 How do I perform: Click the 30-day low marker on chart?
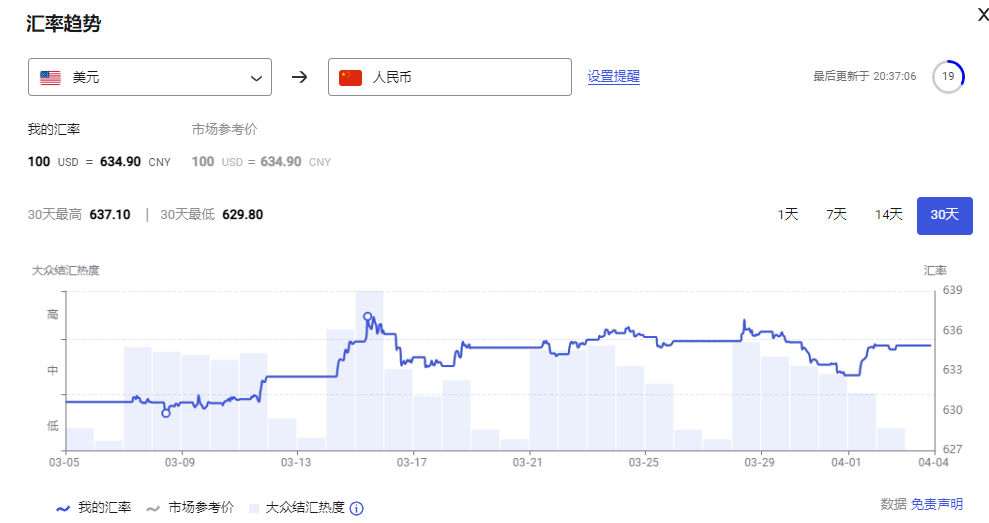click(x=166, y=413)
